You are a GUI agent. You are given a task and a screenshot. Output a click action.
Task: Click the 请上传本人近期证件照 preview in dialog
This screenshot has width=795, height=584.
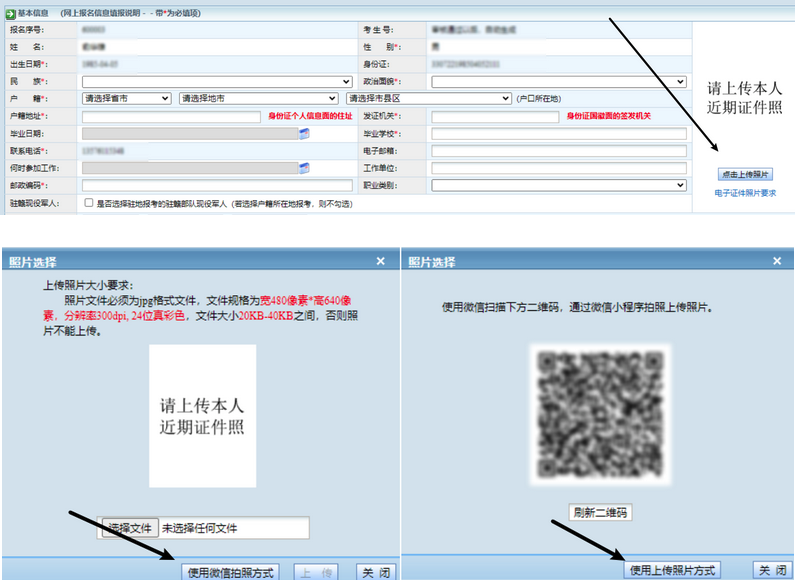click(x=202, y=416)
